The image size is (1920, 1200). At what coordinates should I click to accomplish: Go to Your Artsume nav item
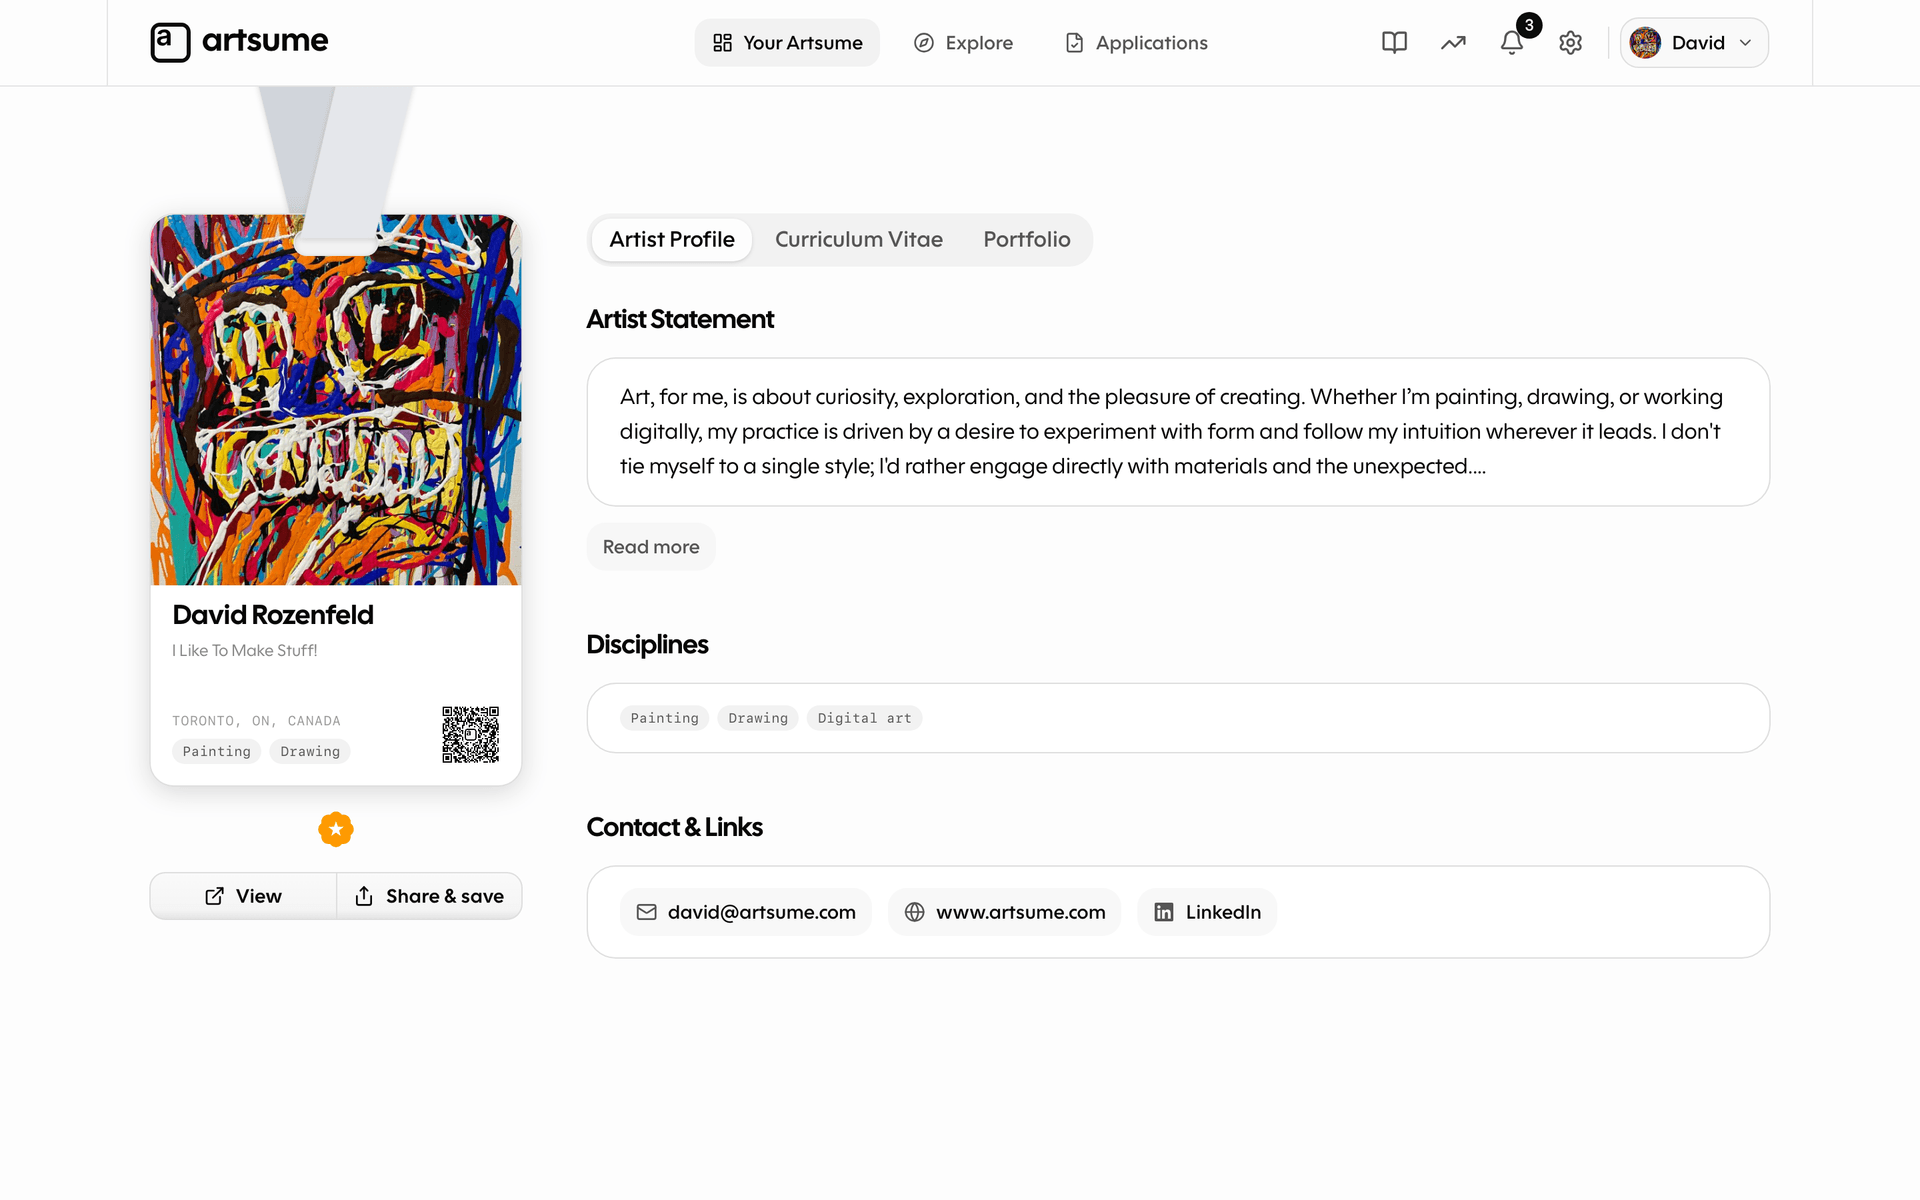(787, 43)
